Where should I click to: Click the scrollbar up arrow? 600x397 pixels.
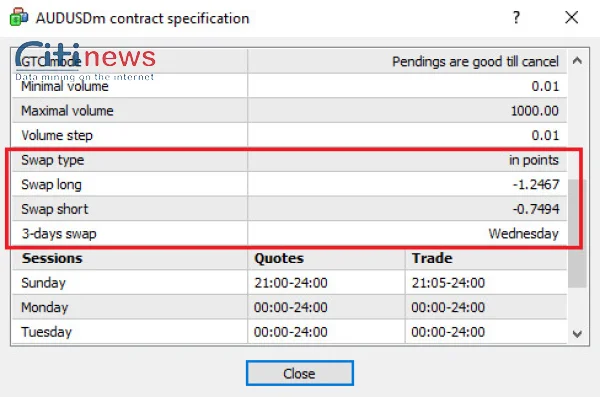pyautogui.click(x=577, y=60)
